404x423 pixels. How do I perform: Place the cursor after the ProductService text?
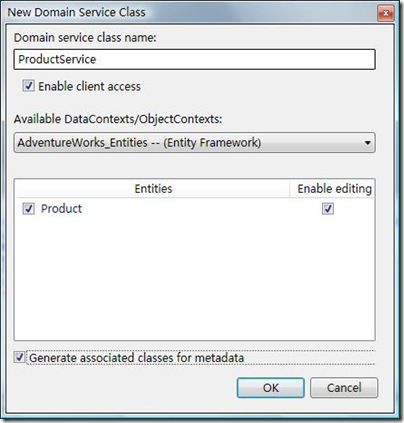[98, 59]
